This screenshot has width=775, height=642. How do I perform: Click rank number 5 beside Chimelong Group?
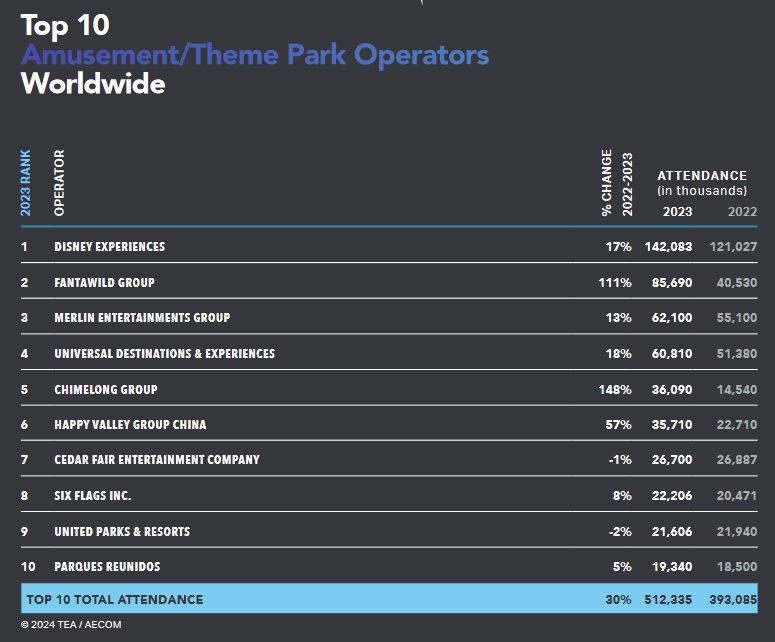(x=24, y=390)
